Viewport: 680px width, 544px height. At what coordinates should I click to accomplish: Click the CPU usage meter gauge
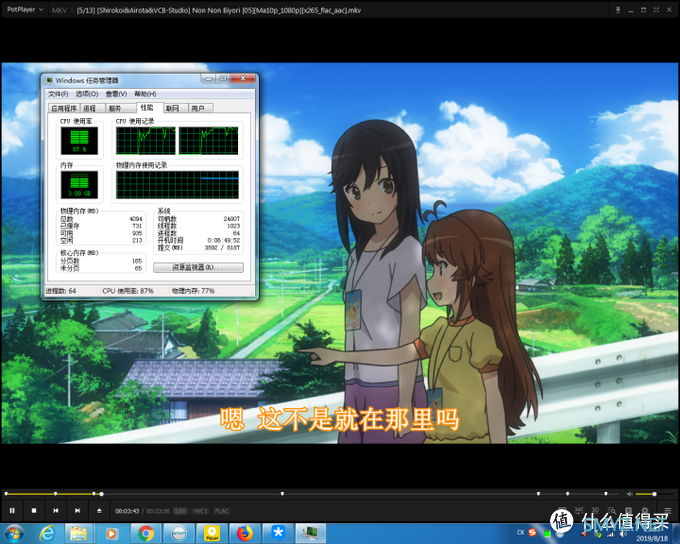point(79,141)
